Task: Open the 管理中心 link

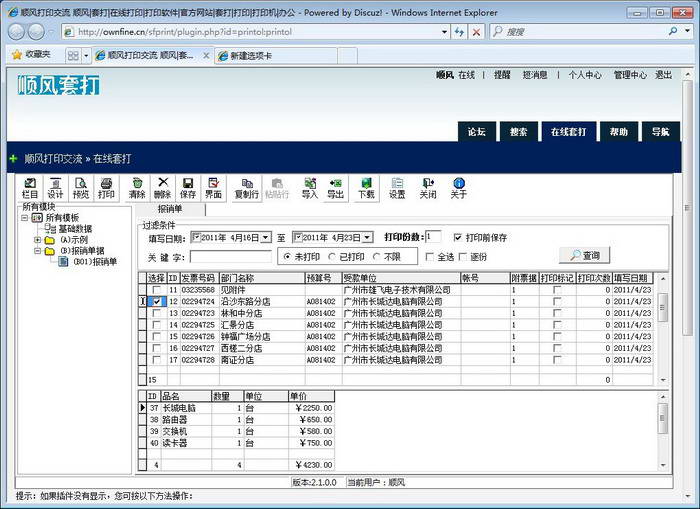Action: [630, 75]
